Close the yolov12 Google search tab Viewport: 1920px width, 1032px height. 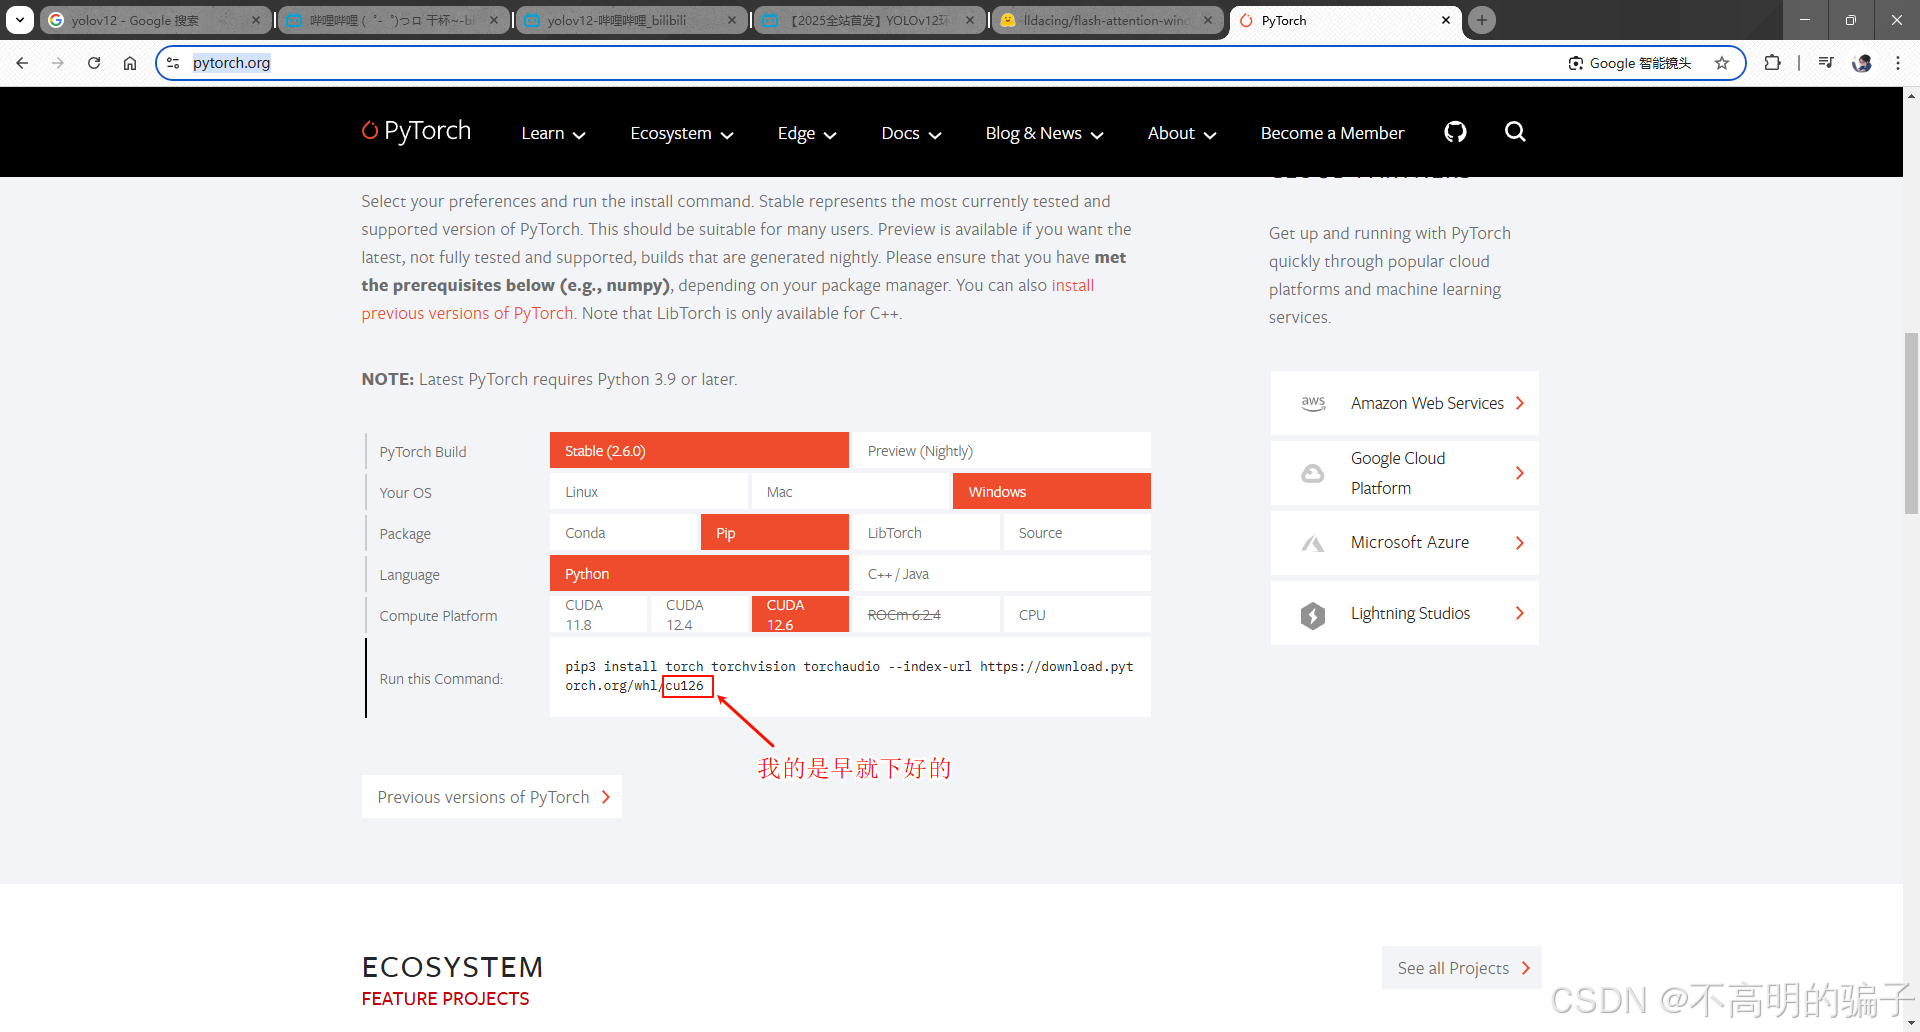click(x=256, y=20)
